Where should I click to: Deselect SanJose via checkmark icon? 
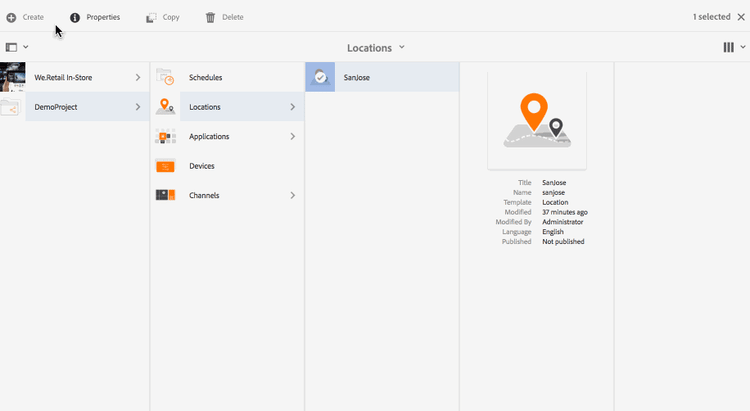click(x=320, y=77)
